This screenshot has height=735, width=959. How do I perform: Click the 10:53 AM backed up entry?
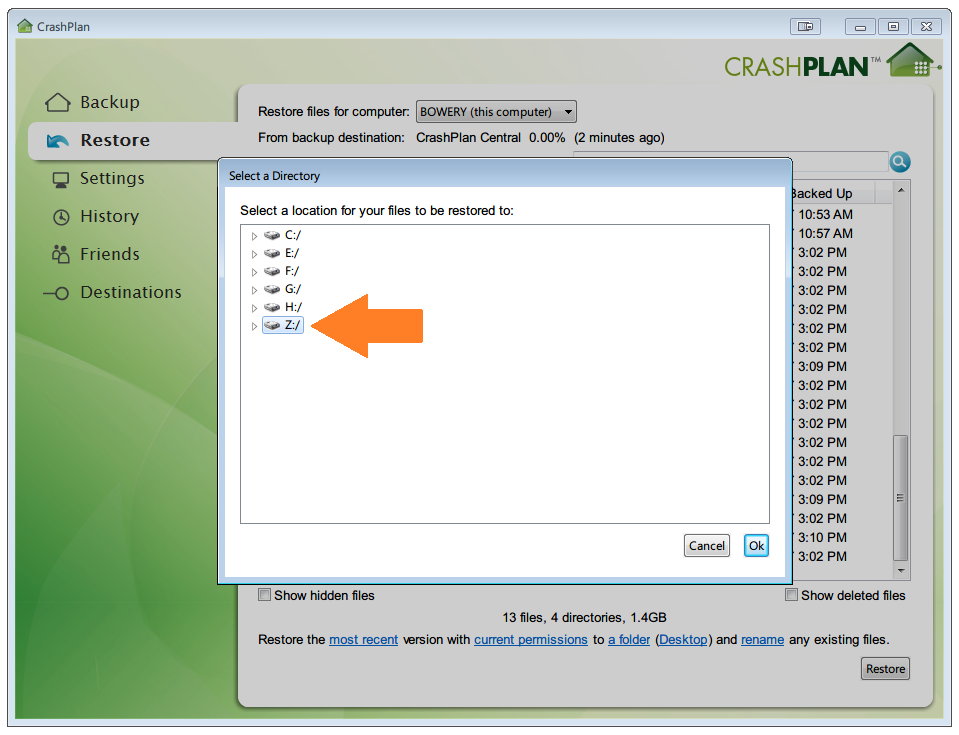(825, 215)
